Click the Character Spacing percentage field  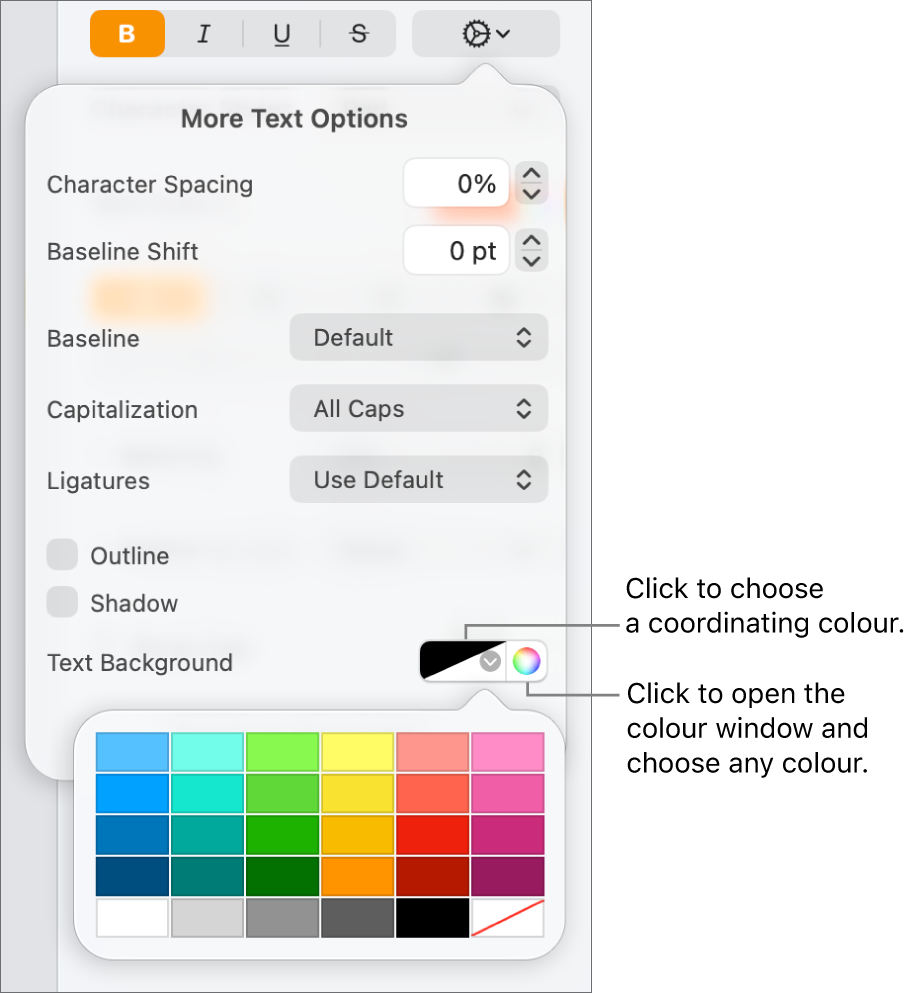[x=455, y=183]
